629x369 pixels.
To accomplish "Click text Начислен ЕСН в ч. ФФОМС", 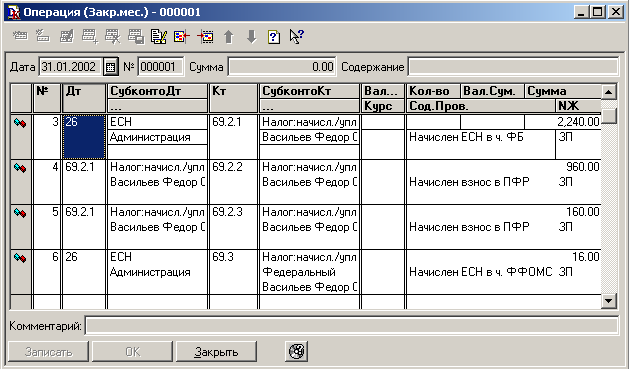I will click(x=481, y=272).
